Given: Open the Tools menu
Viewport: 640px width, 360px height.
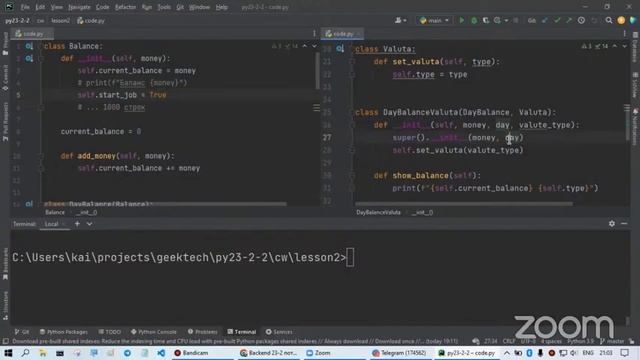Looking at the screenshot, I should (164, 7).
